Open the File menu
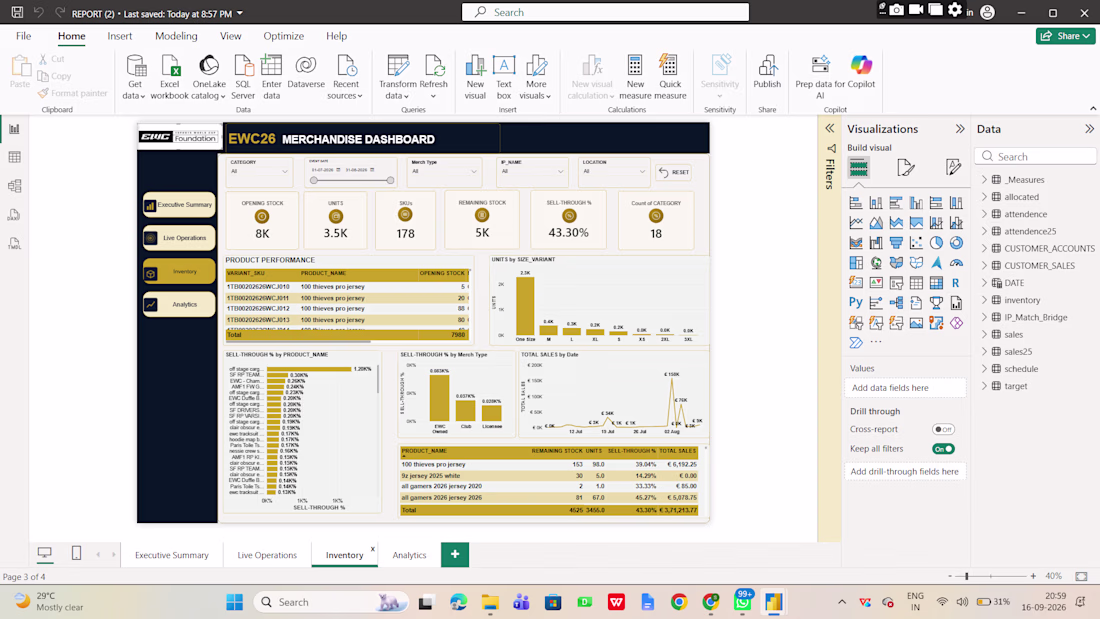 coord(23,36)
